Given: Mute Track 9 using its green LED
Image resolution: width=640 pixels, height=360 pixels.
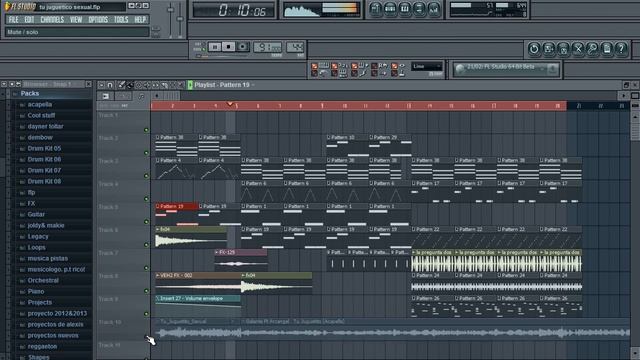Looking at the screenshot, I should 146,314.
